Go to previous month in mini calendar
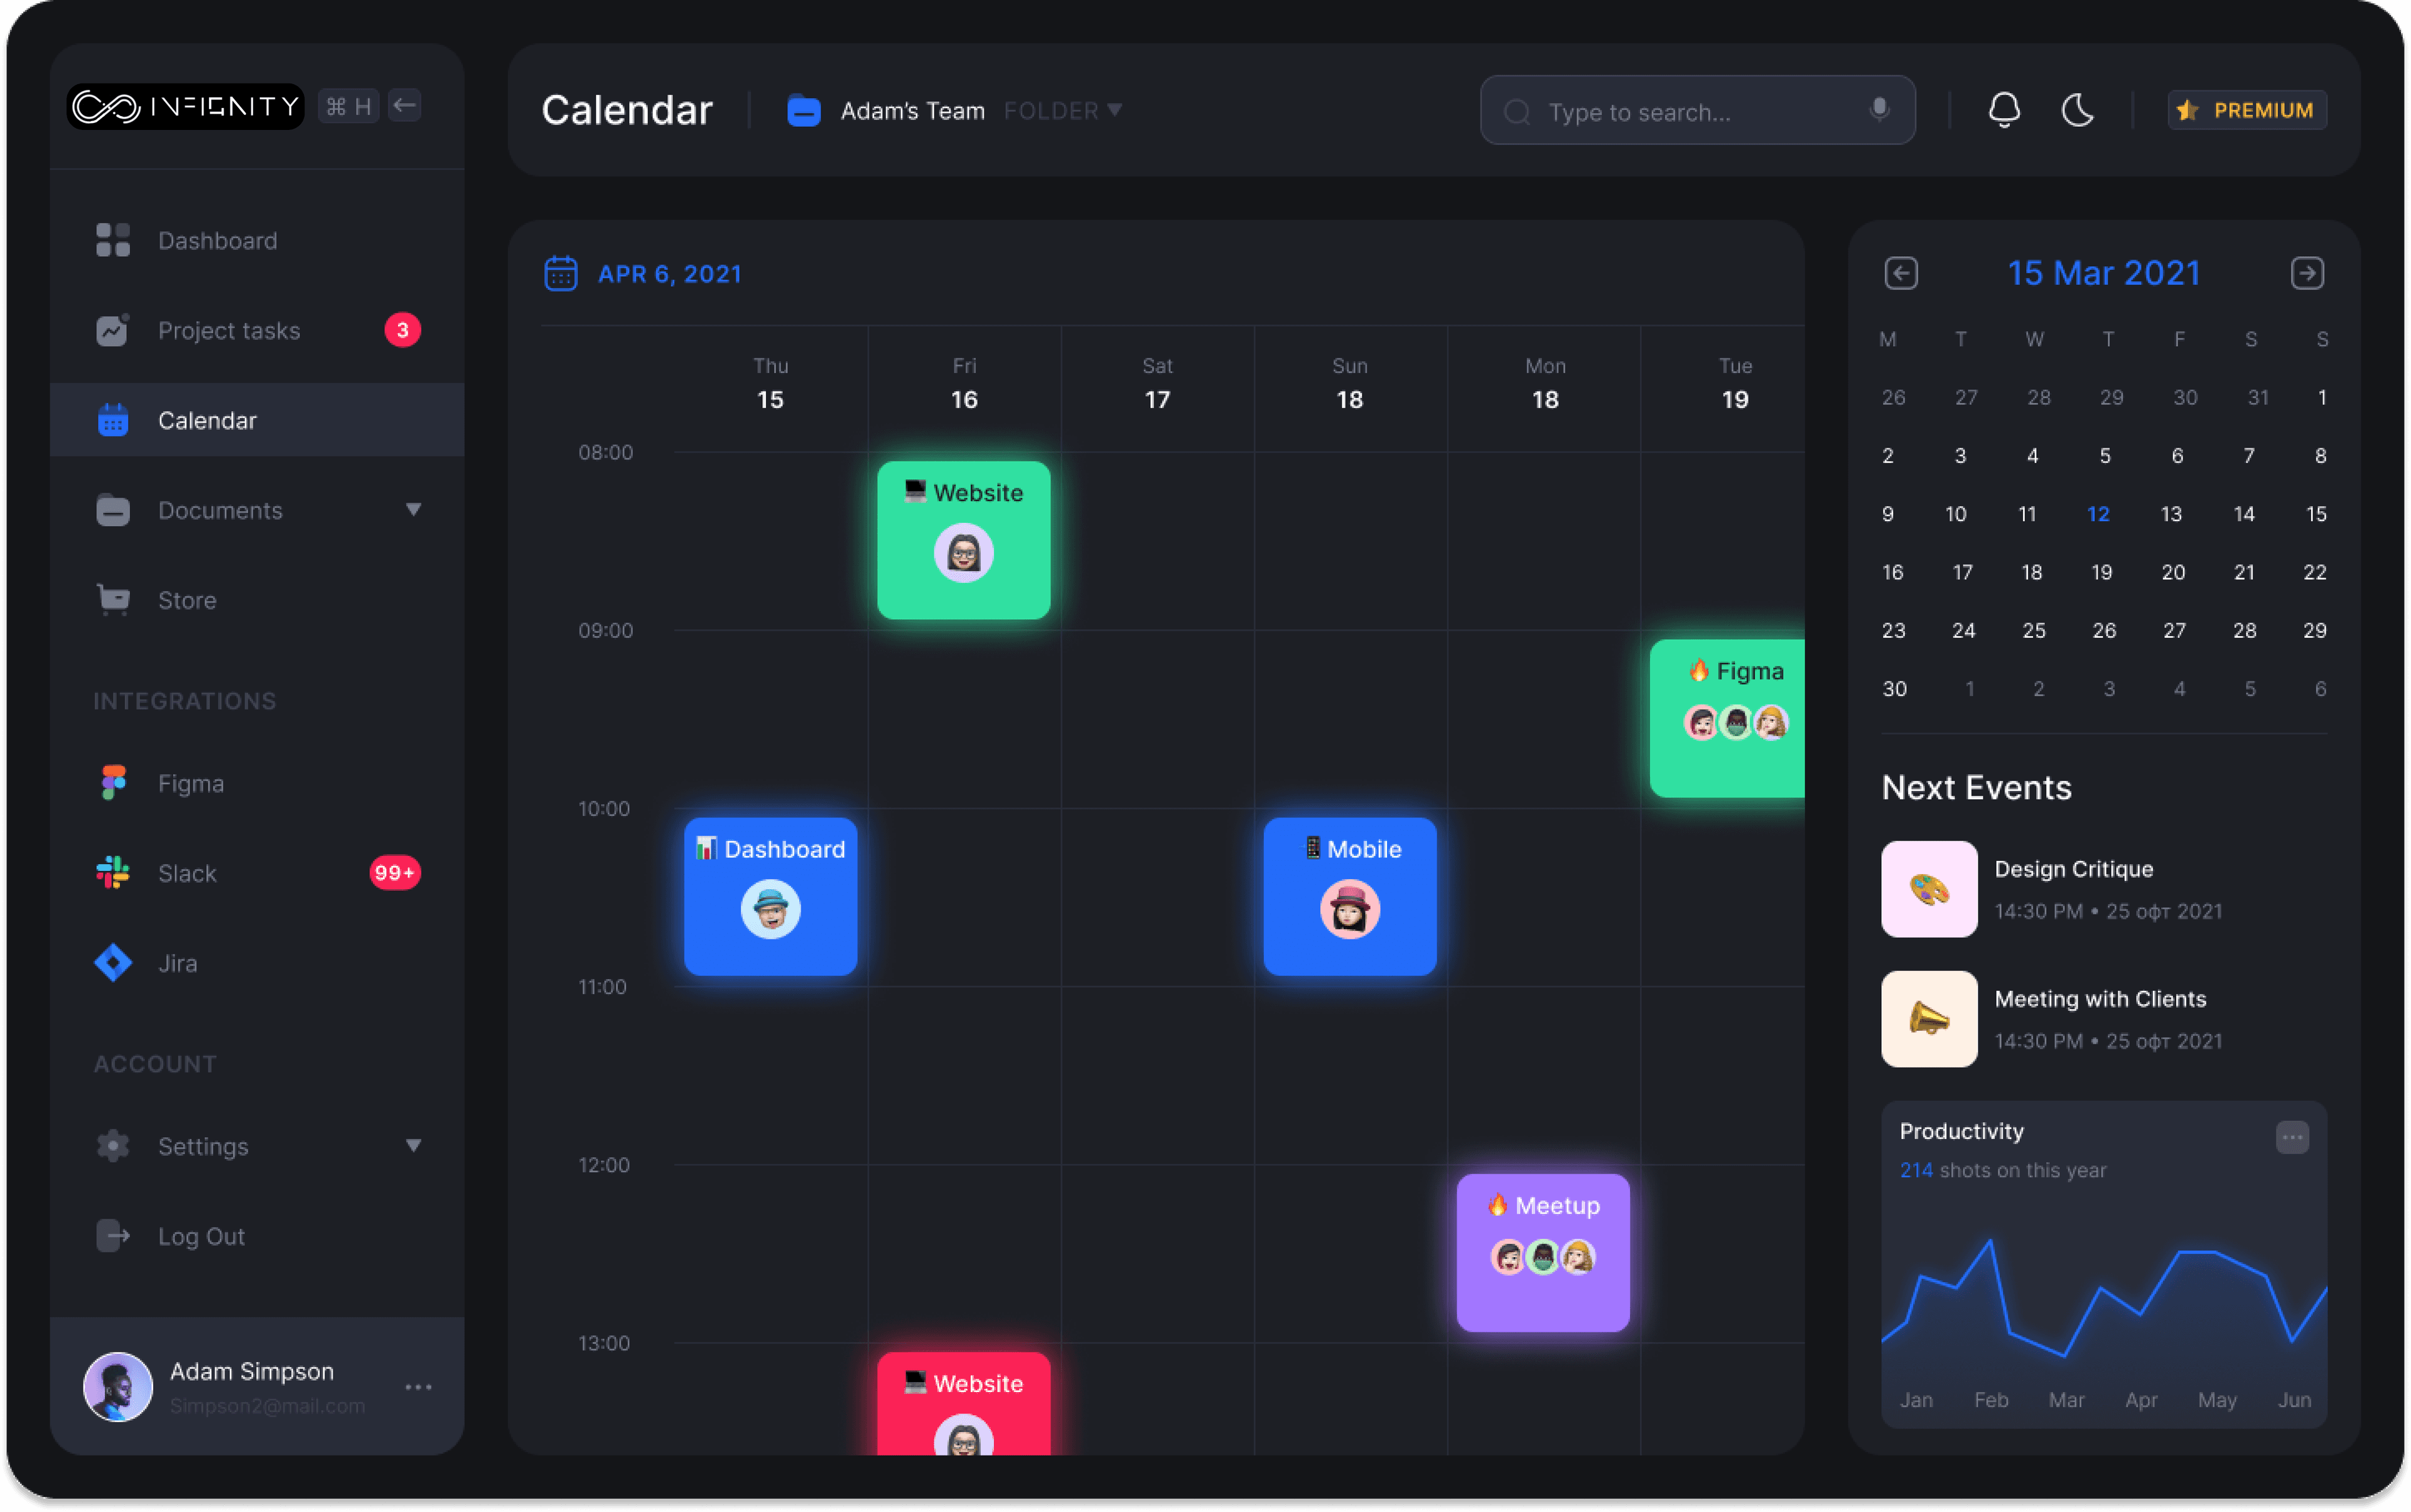This screenshot has height=1512, width=2411. click(1900, 273)
